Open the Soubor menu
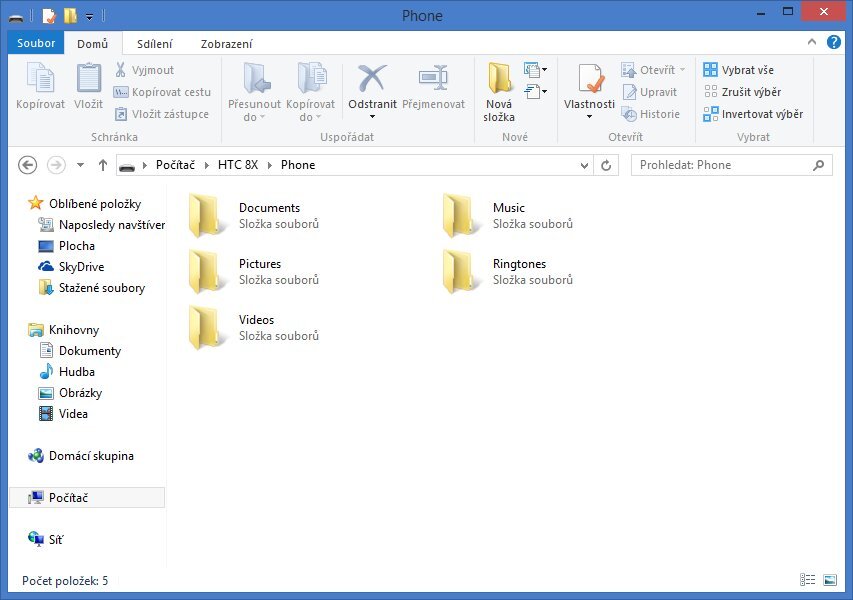The width and height of the screenshot is (853, 600). point(36,43)
